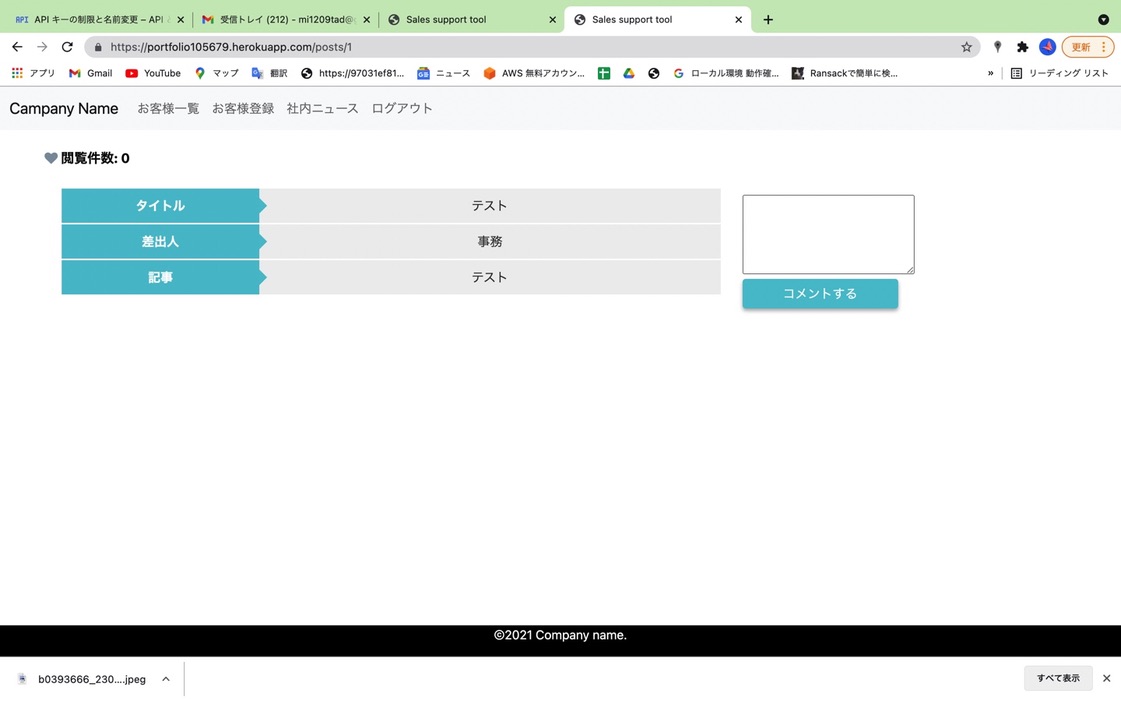Open a new tab with the plus icon
Viewport: 1121px width, 701px height.
[768, 19]
